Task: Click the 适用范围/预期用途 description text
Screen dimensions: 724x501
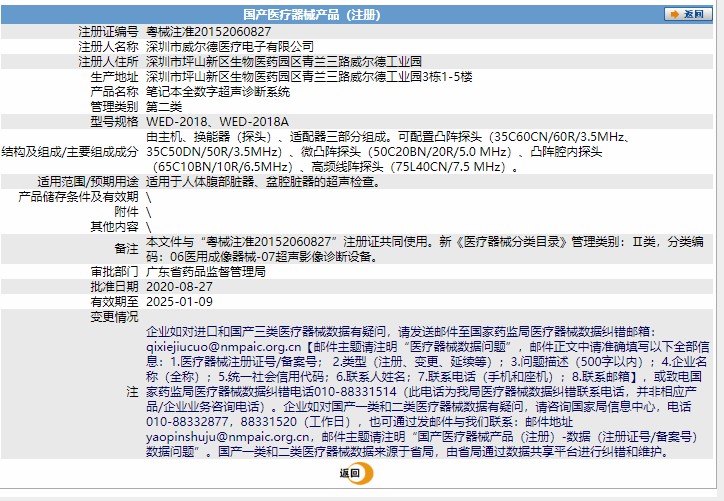Action: [265, 182]
